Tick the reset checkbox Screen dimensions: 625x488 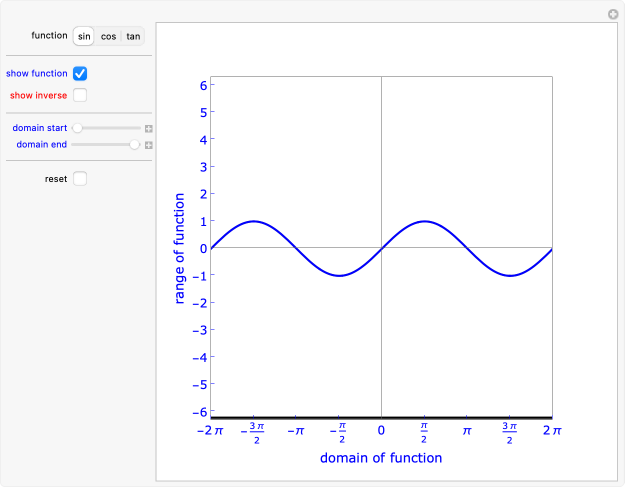click(80, 179)
